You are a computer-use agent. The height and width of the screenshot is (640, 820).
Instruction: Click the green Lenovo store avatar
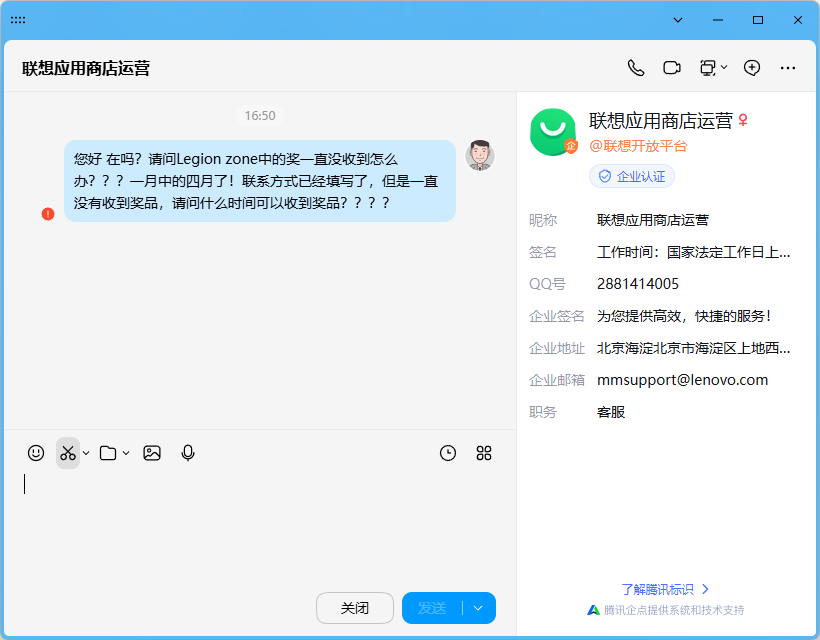[553, 132]
